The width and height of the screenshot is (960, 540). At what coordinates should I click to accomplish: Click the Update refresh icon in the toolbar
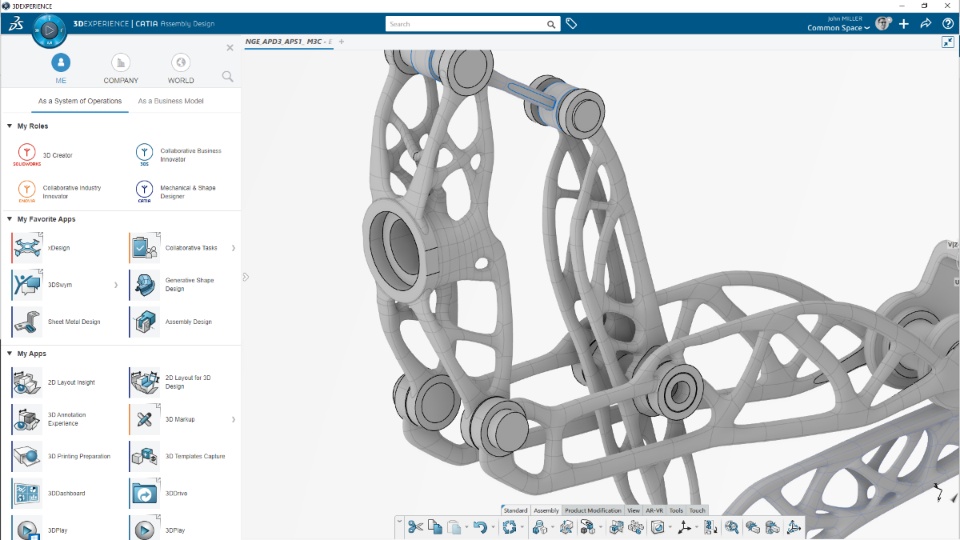point(509,527)
